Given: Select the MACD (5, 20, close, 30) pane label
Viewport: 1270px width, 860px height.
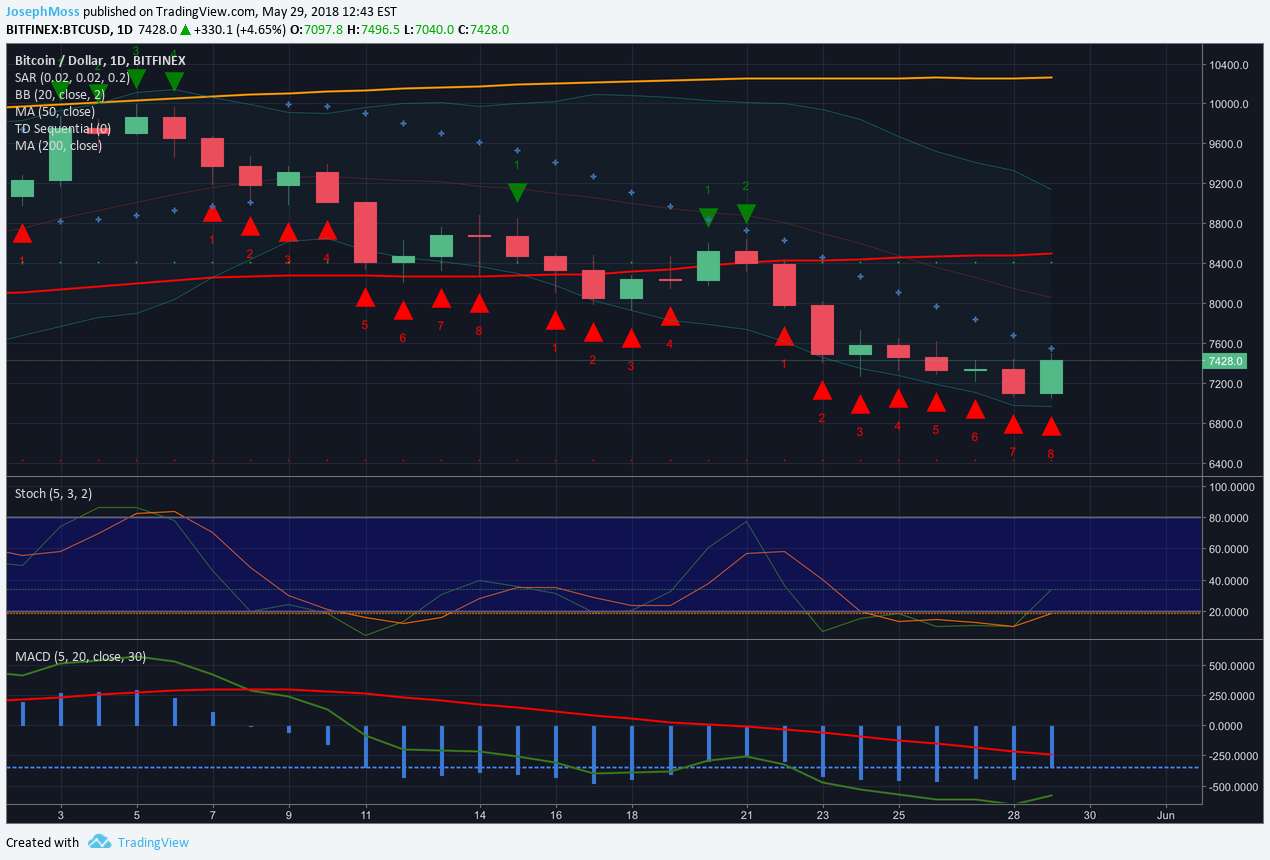Looking at the screenshot, I should tap(81, 656).
